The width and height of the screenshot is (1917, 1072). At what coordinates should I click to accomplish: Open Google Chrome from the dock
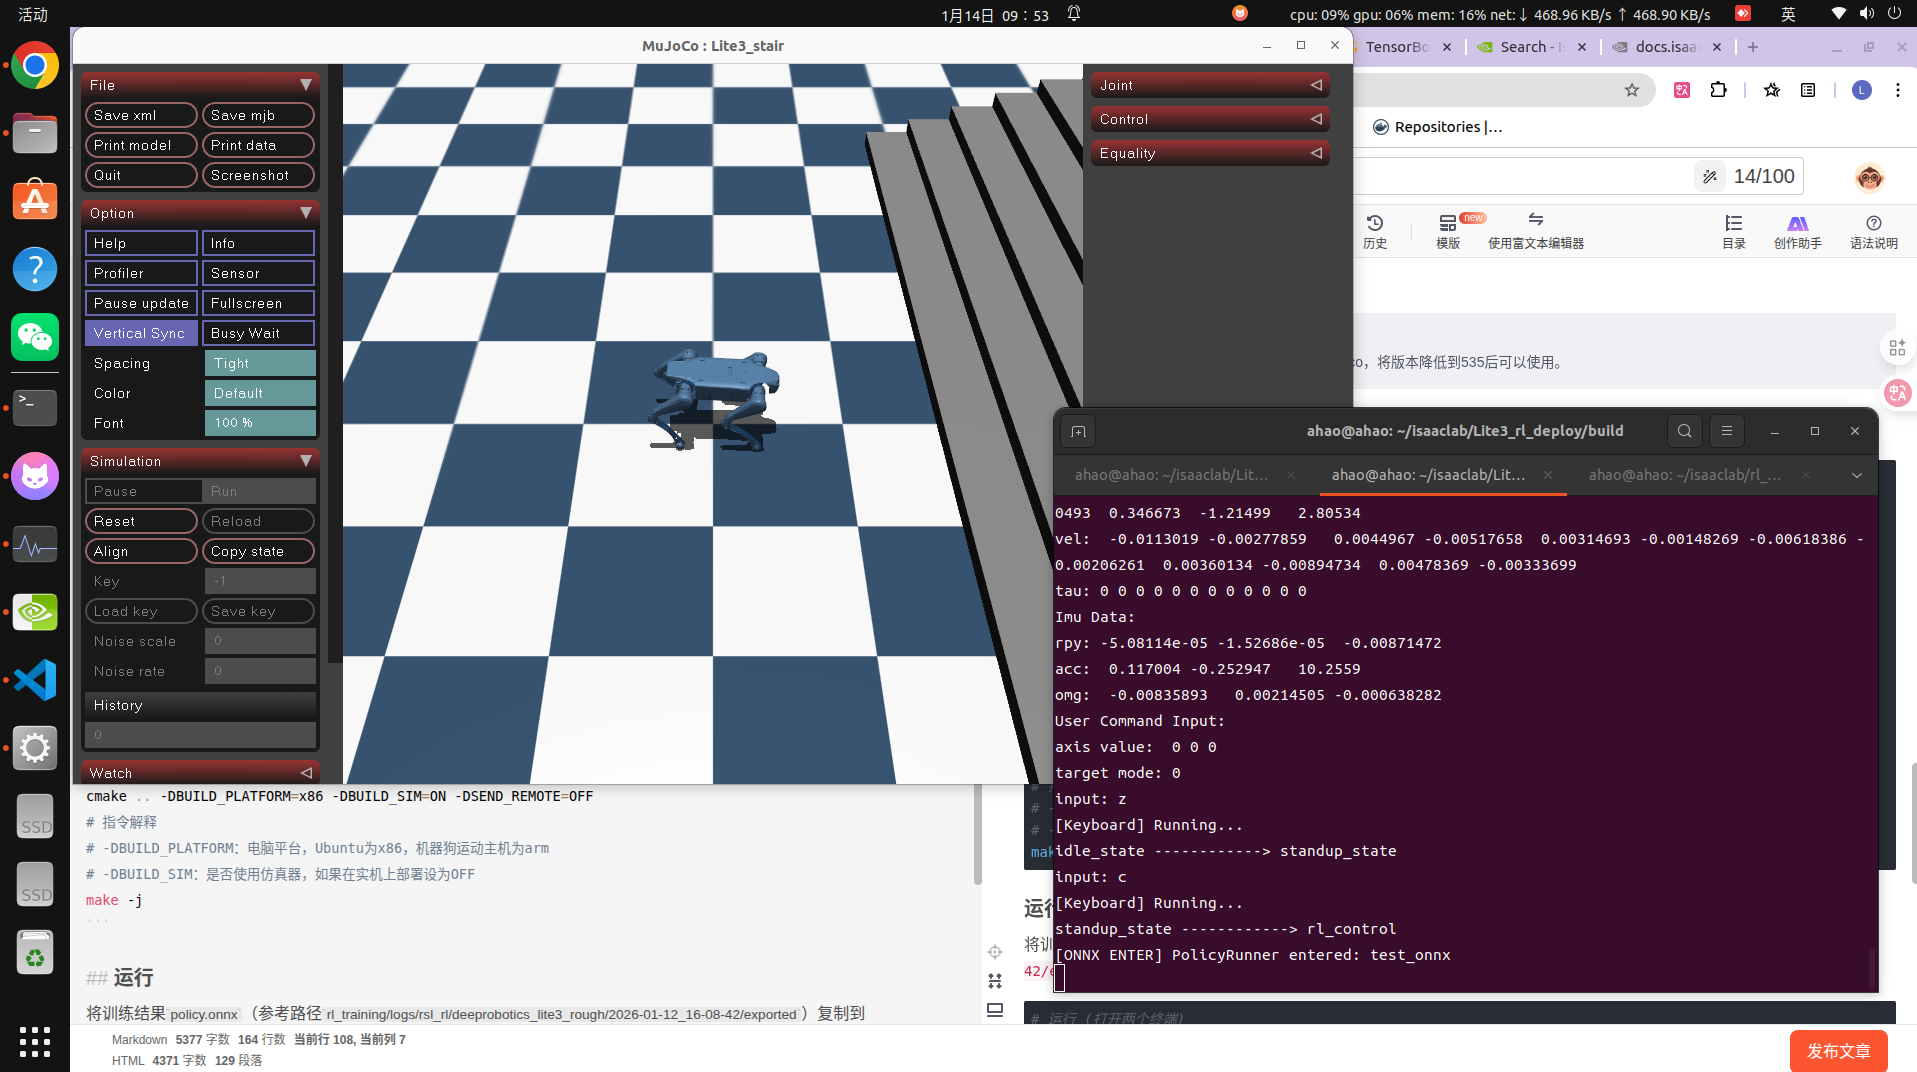coord(35,66)
